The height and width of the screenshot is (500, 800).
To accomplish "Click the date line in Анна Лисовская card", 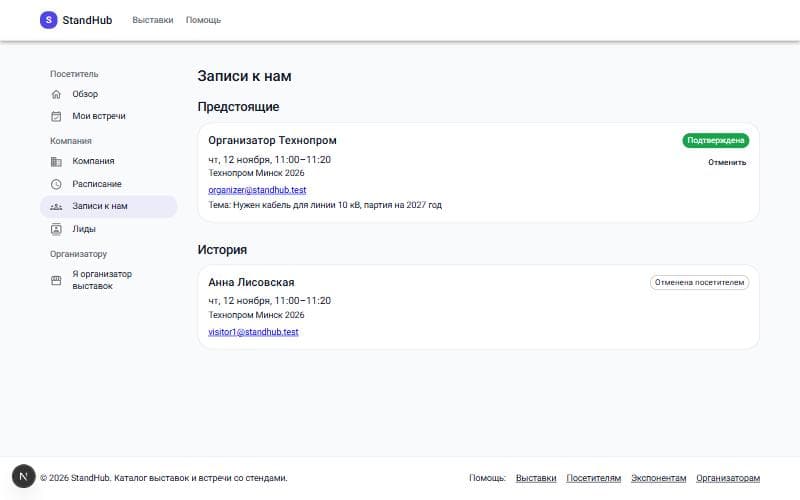I will pos(269,301).
